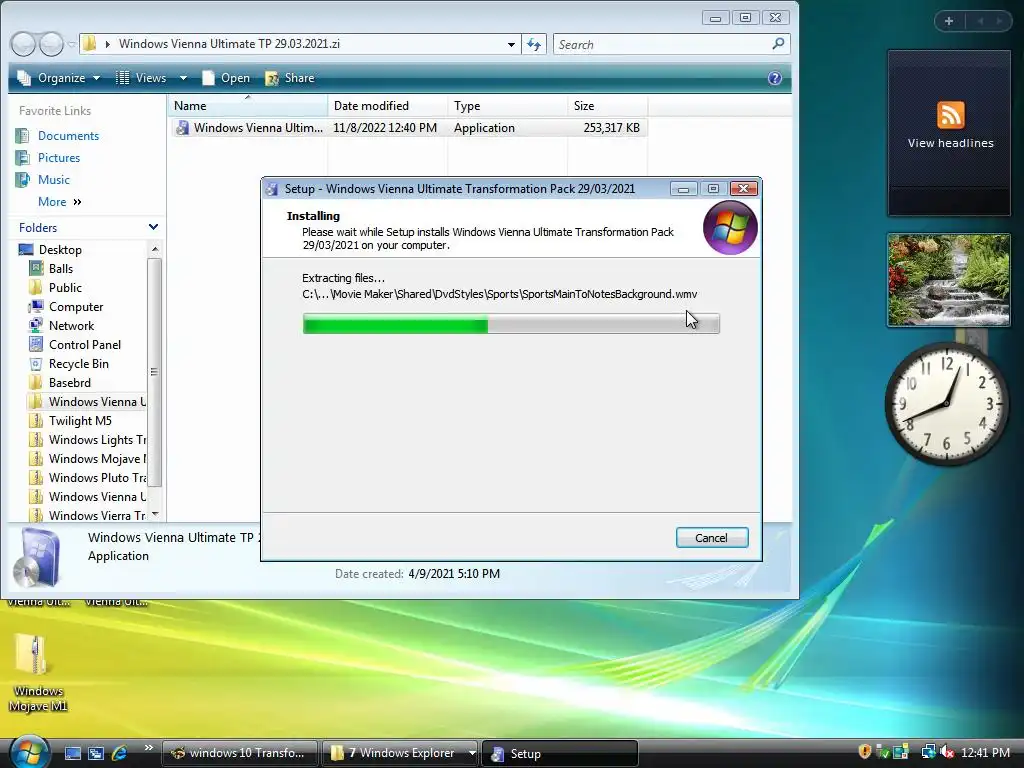Screen dimensions: 1024x768
Task: Launch Internet Explorer from quick launch
Action: point(120,753)
